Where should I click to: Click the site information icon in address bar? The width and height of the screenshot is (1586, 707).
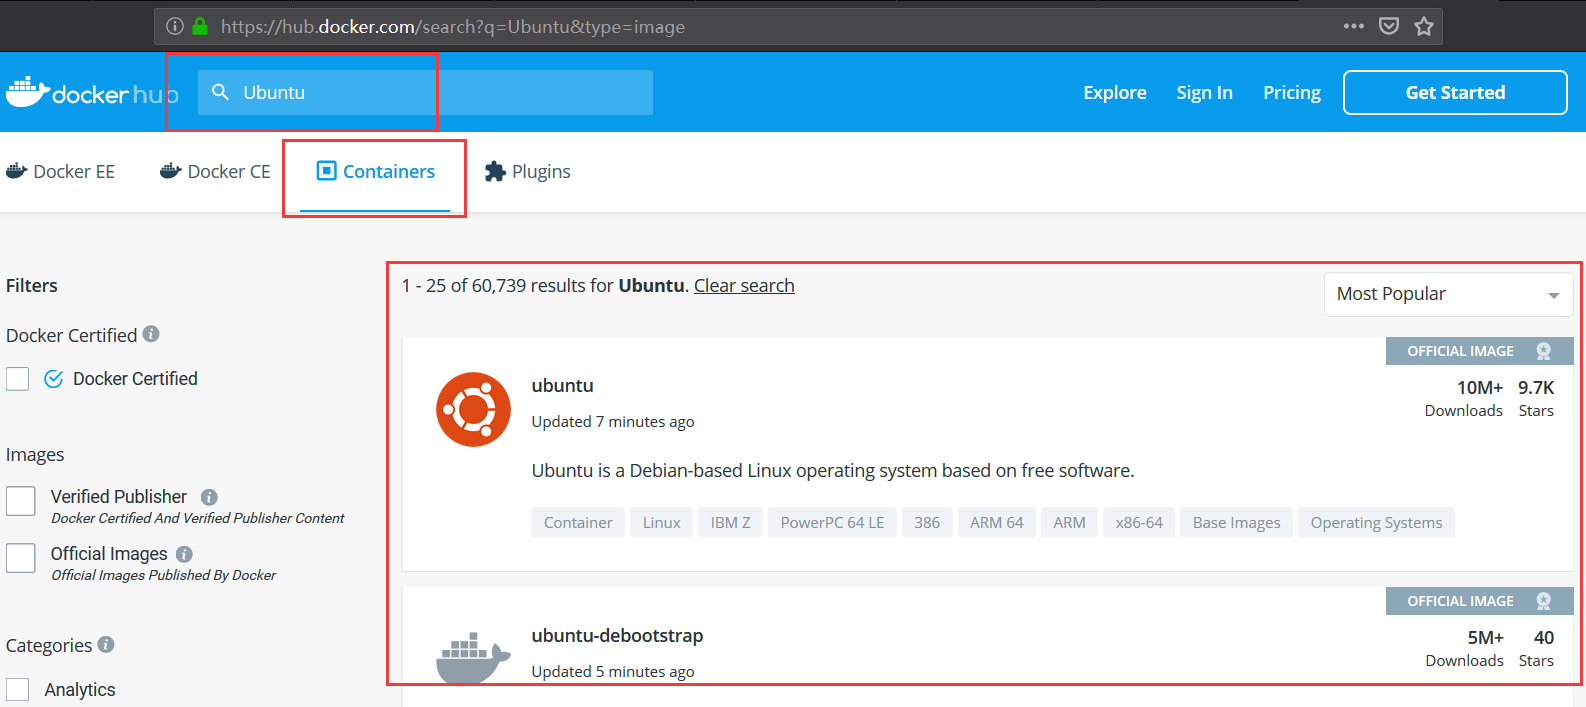coord(175,26)
